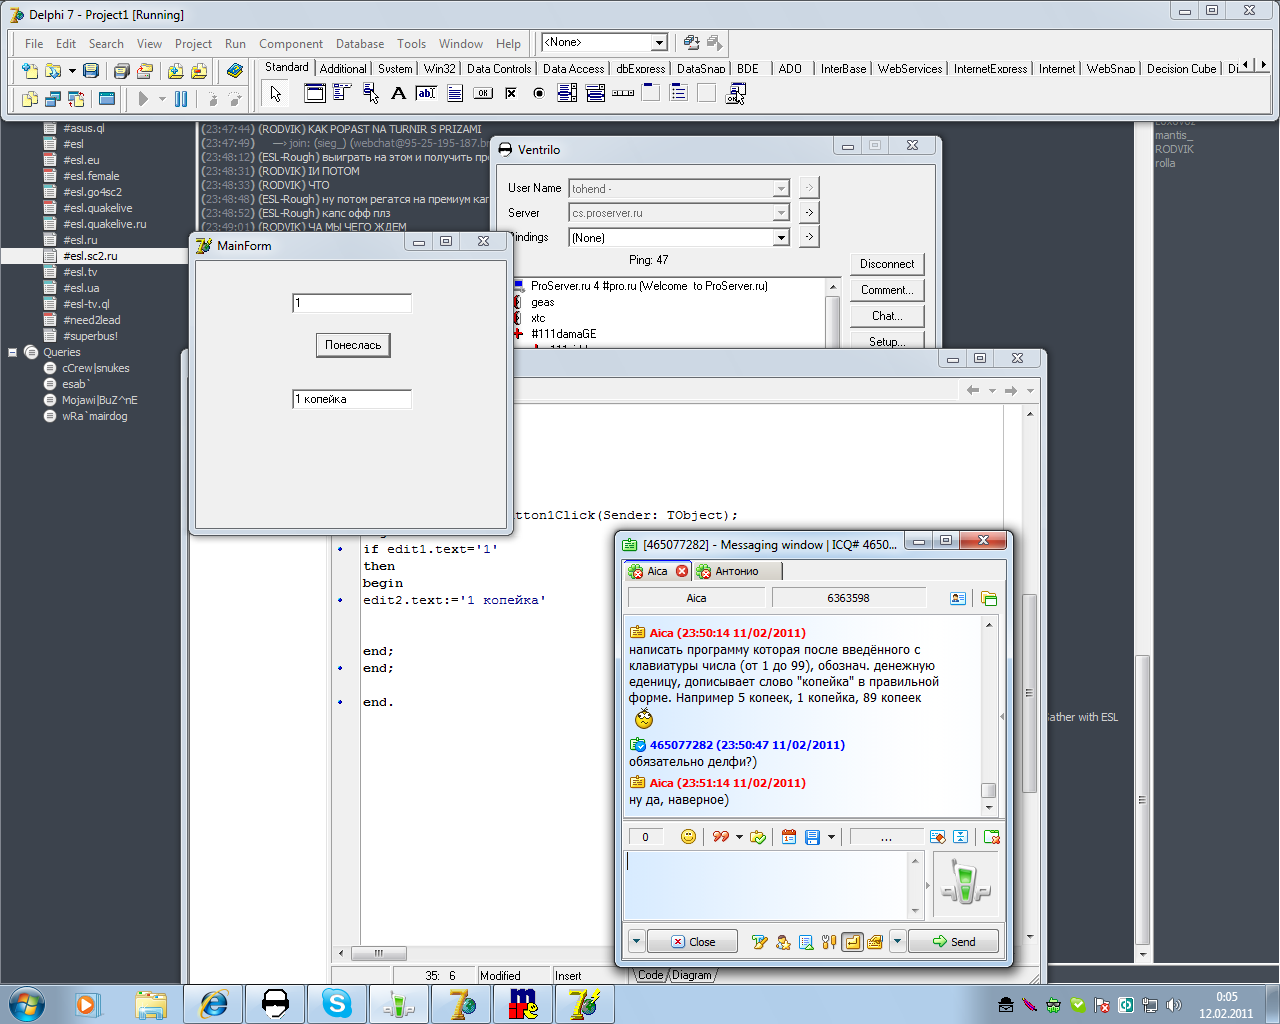This screenshot has width=1280, height=1024.
Task: Toggle the highlighted button in ICQ bottom toolbar
Action: tap(852, 942)
